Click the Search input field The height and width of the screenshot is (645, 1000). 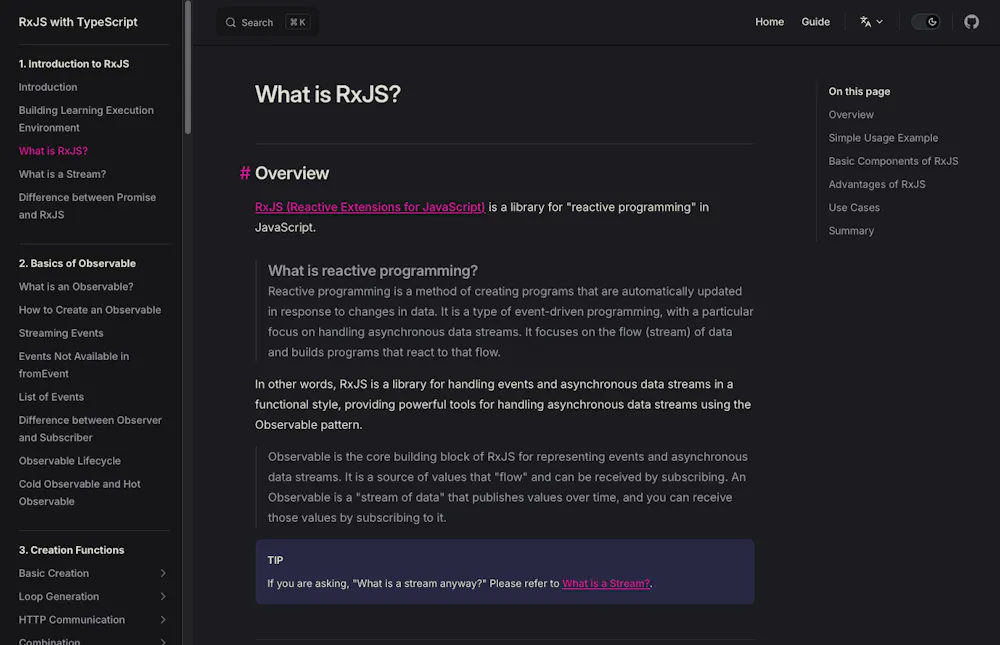coord(267,22)
